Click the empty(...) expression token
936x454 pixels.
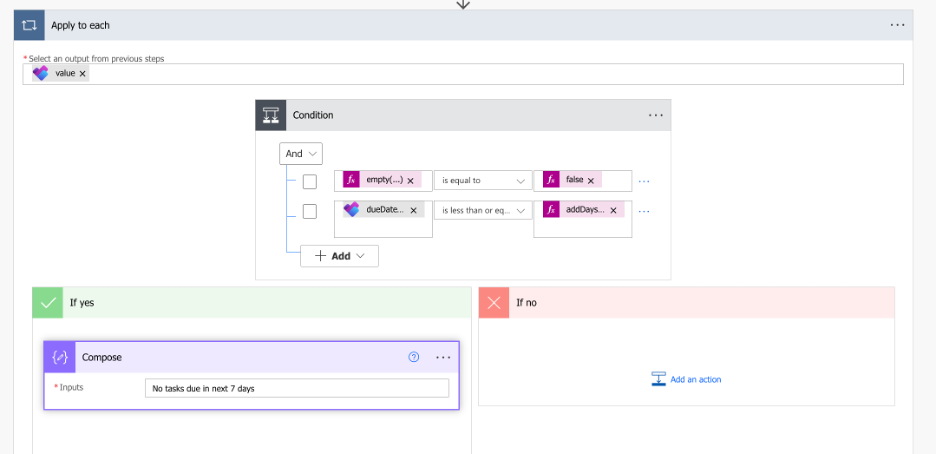[382, 180]
